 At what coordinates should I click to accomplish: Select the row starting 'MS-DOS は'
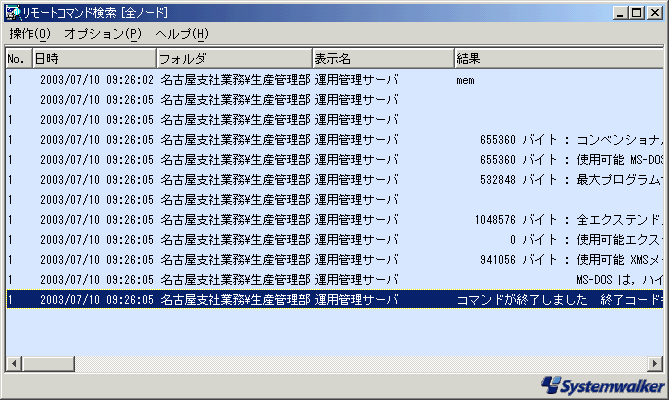tap(334, 280)
